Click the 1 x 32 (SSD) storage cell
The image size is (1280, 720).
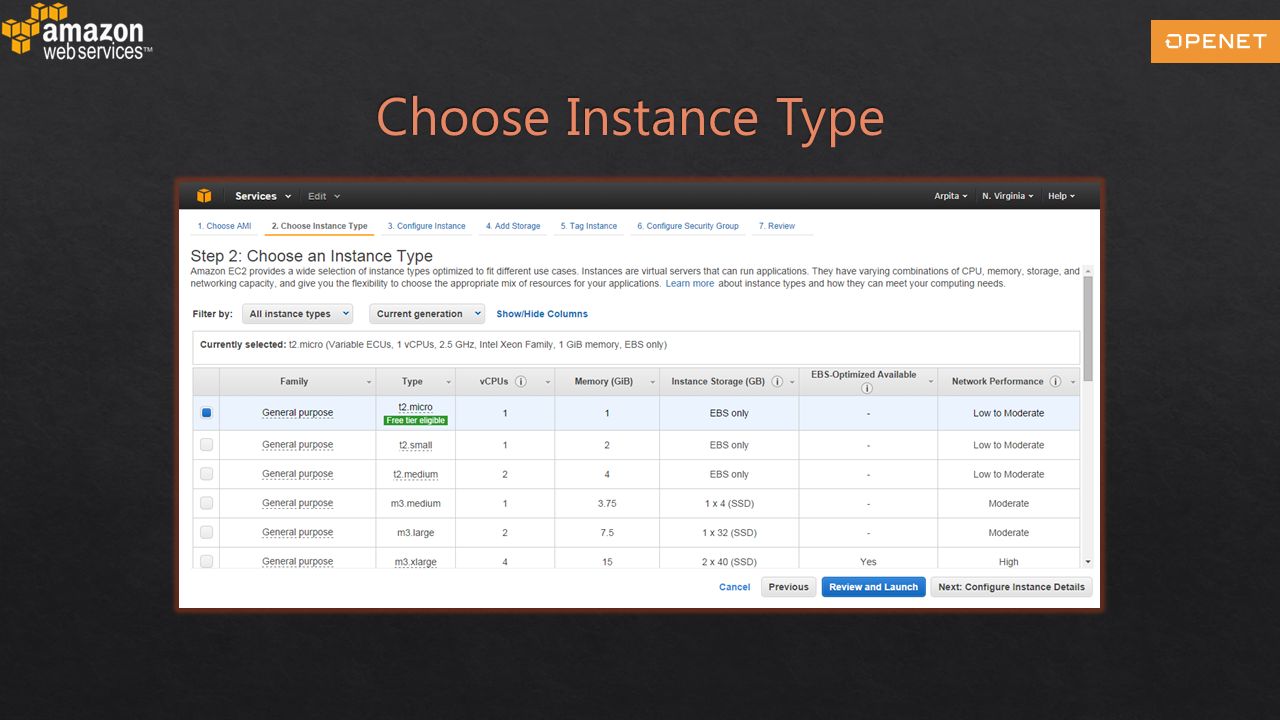(x=729, y=532)
